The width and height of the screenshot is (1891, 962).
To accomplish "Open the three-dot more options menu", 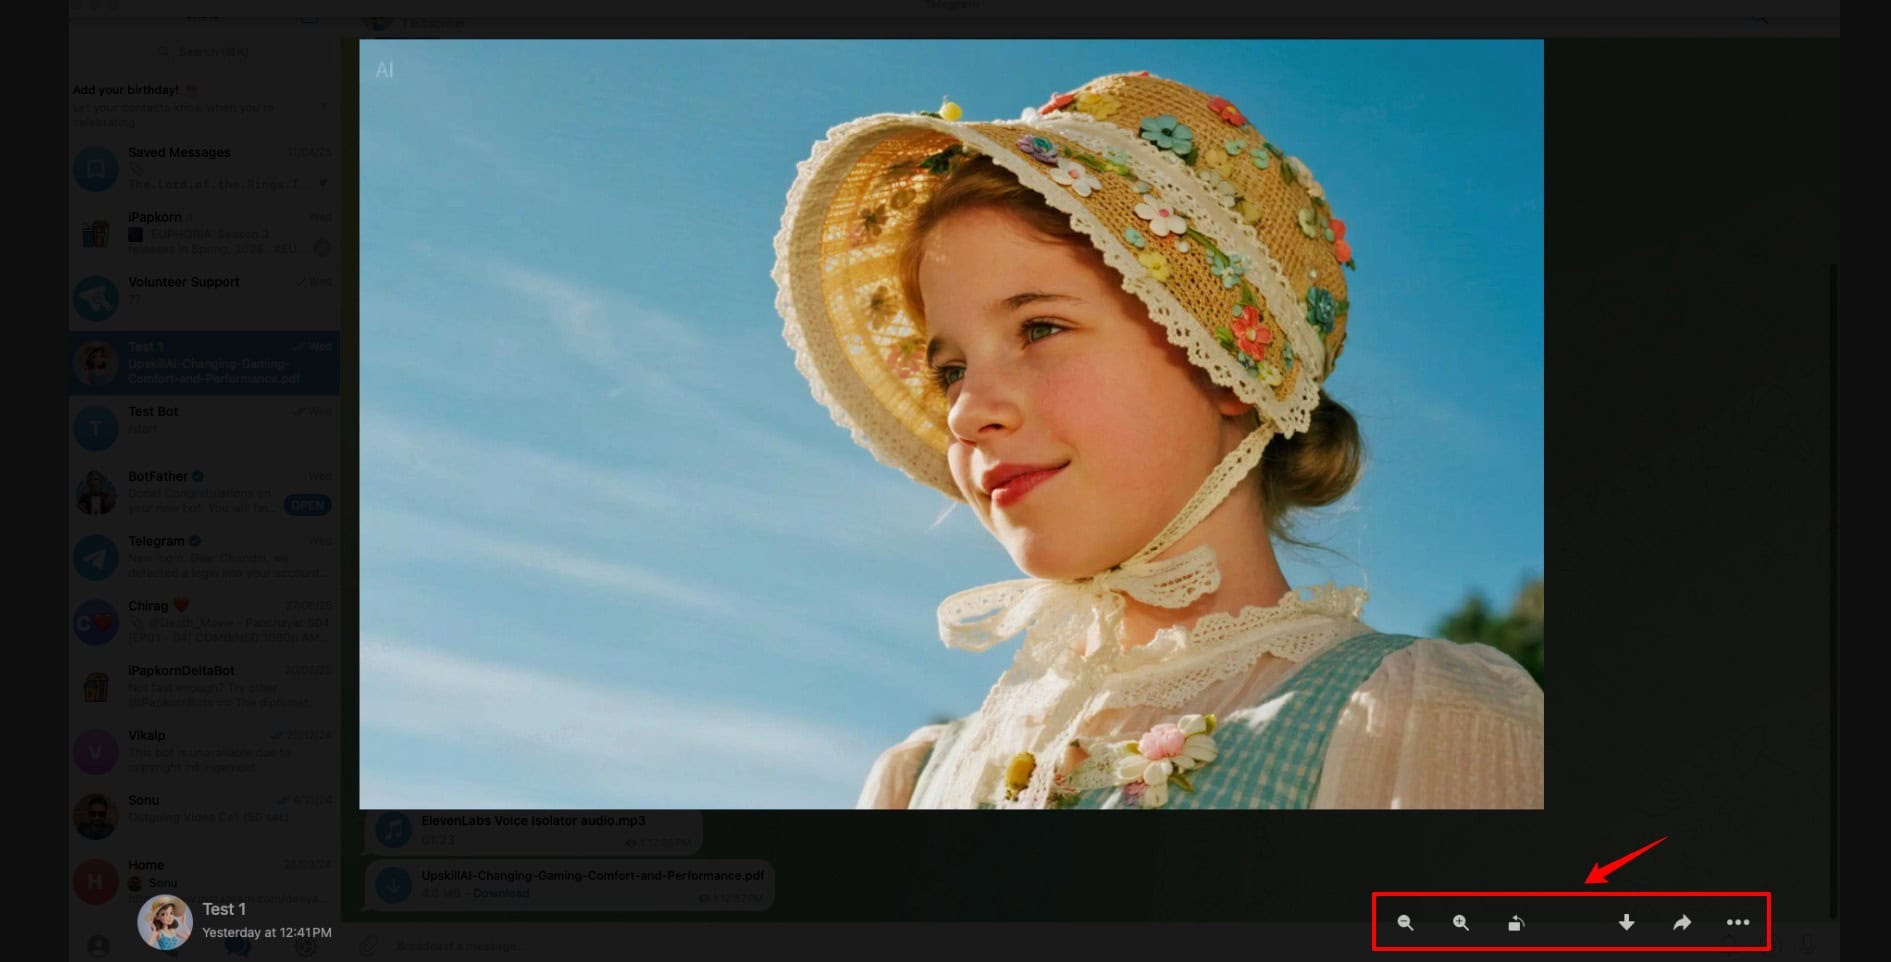I will click(1738, 923).
